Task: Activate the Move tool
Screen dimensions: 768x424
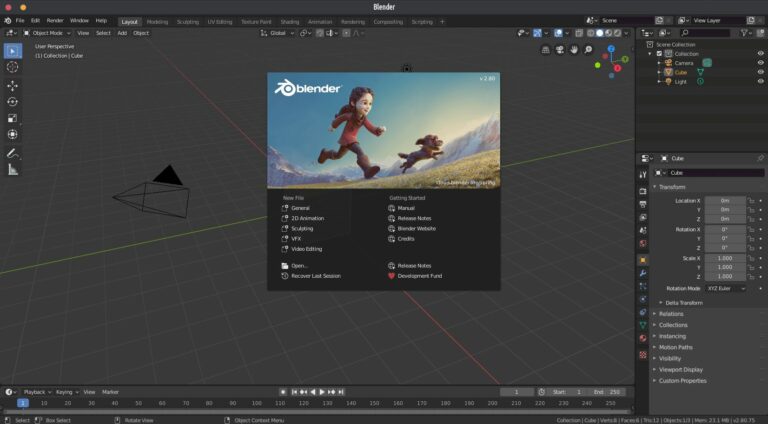Action: pos(12,85)
